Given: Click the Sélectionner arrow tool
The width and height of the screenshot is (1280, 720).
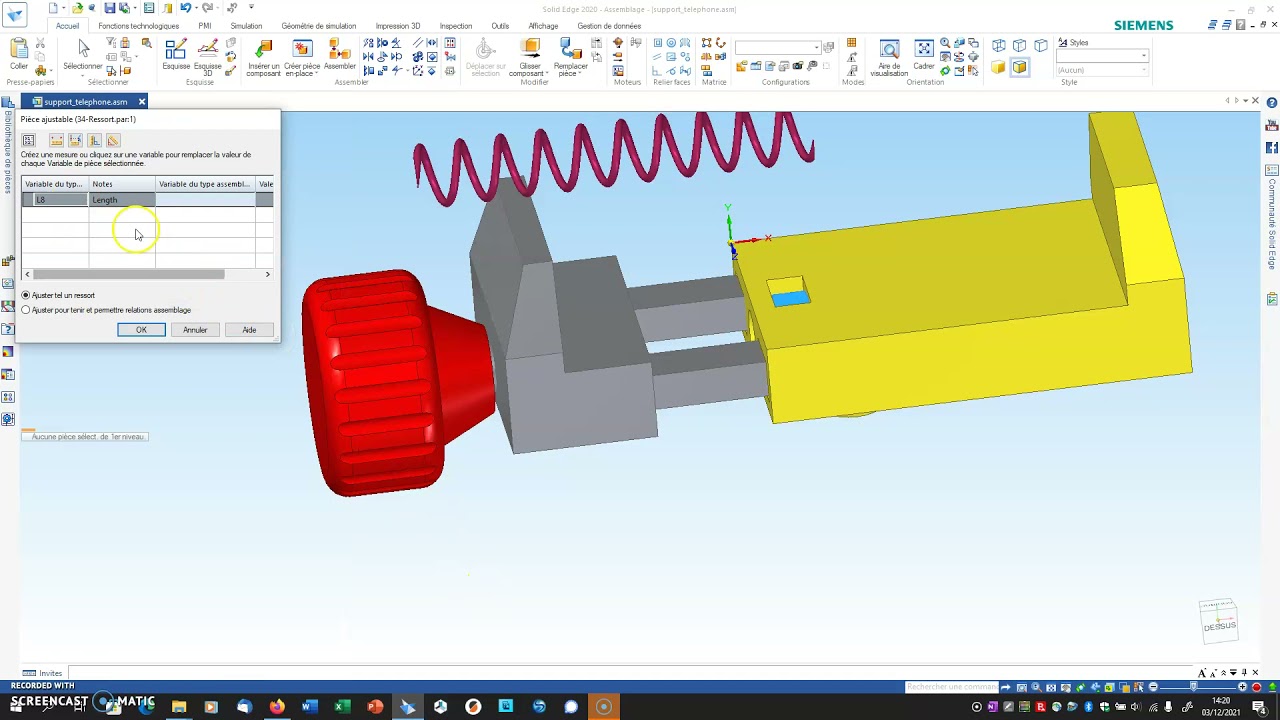Looking at the screenshot, I should coord(83,49).
